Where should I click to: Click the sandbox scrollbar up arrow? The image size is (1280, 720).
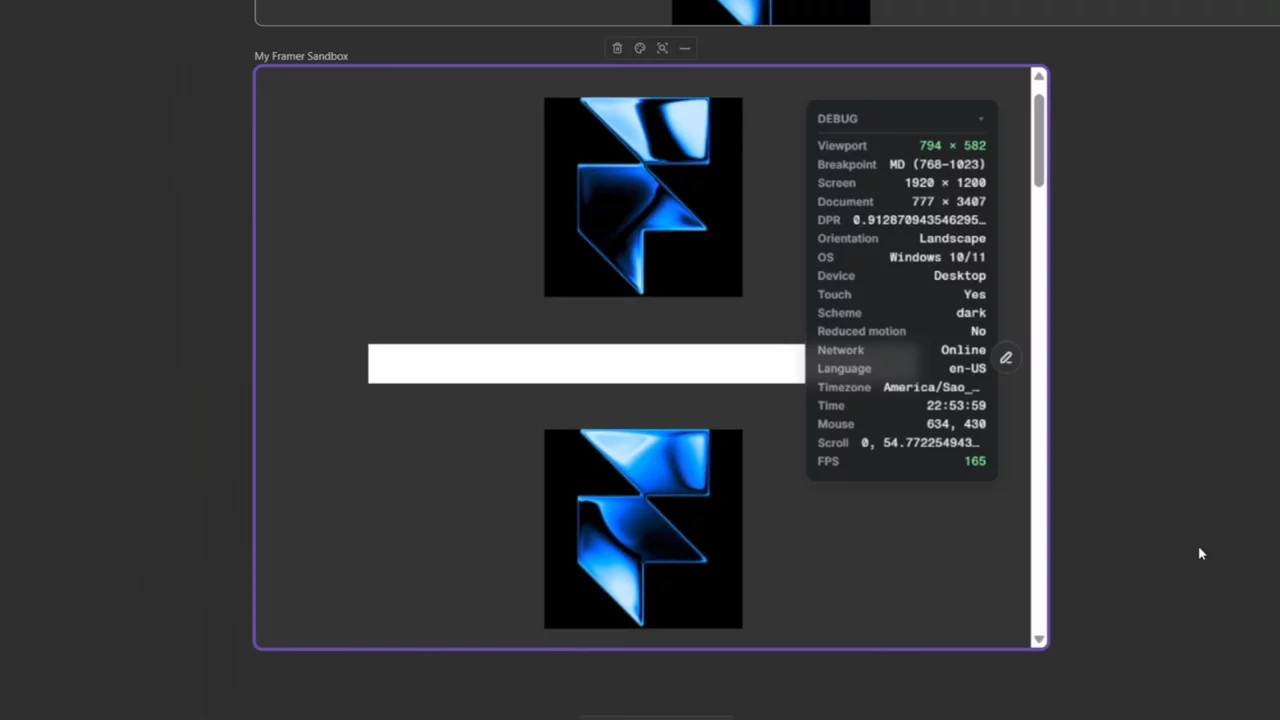coord(1039,76)
